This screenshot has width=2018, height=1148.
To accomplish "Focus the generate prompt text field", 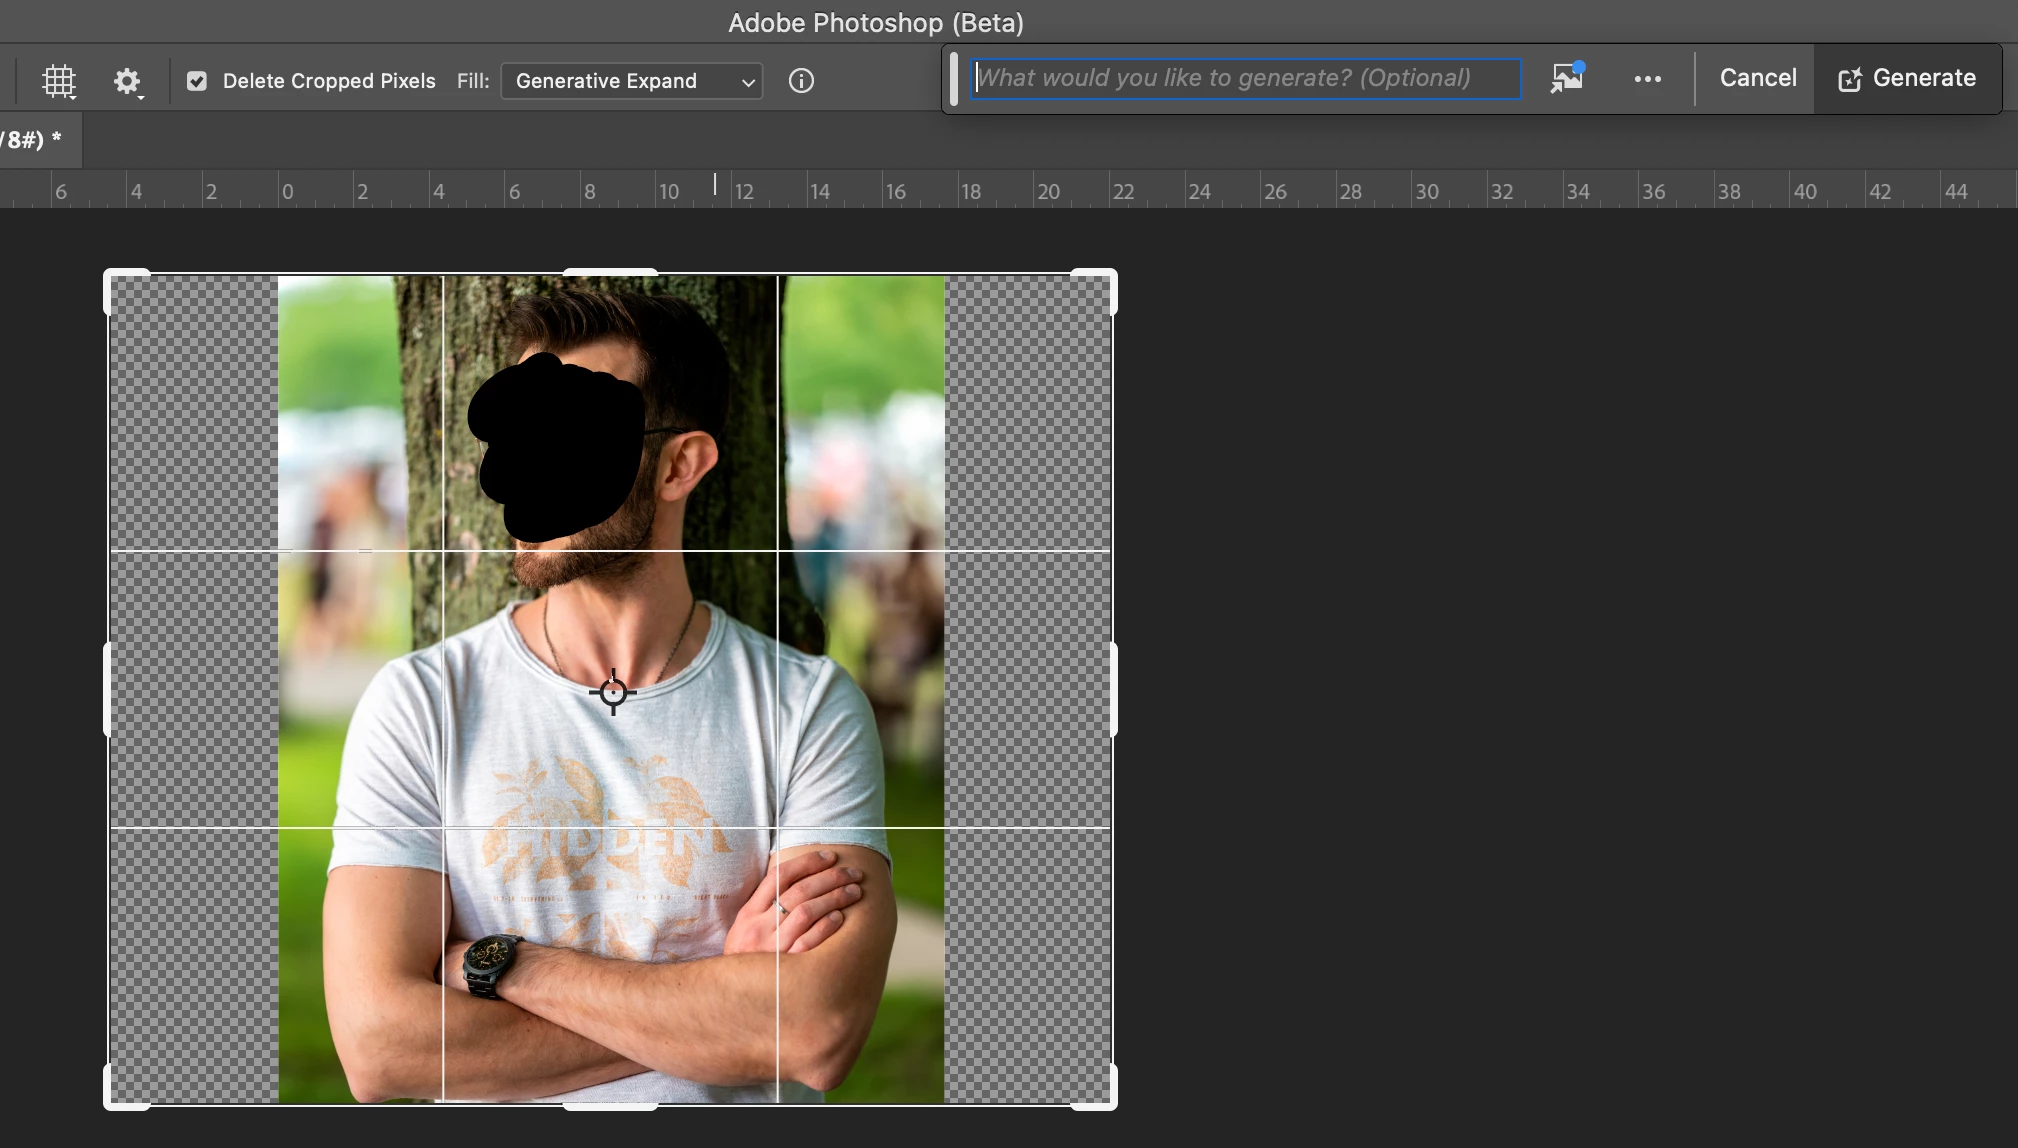I will click(1244, 78).
